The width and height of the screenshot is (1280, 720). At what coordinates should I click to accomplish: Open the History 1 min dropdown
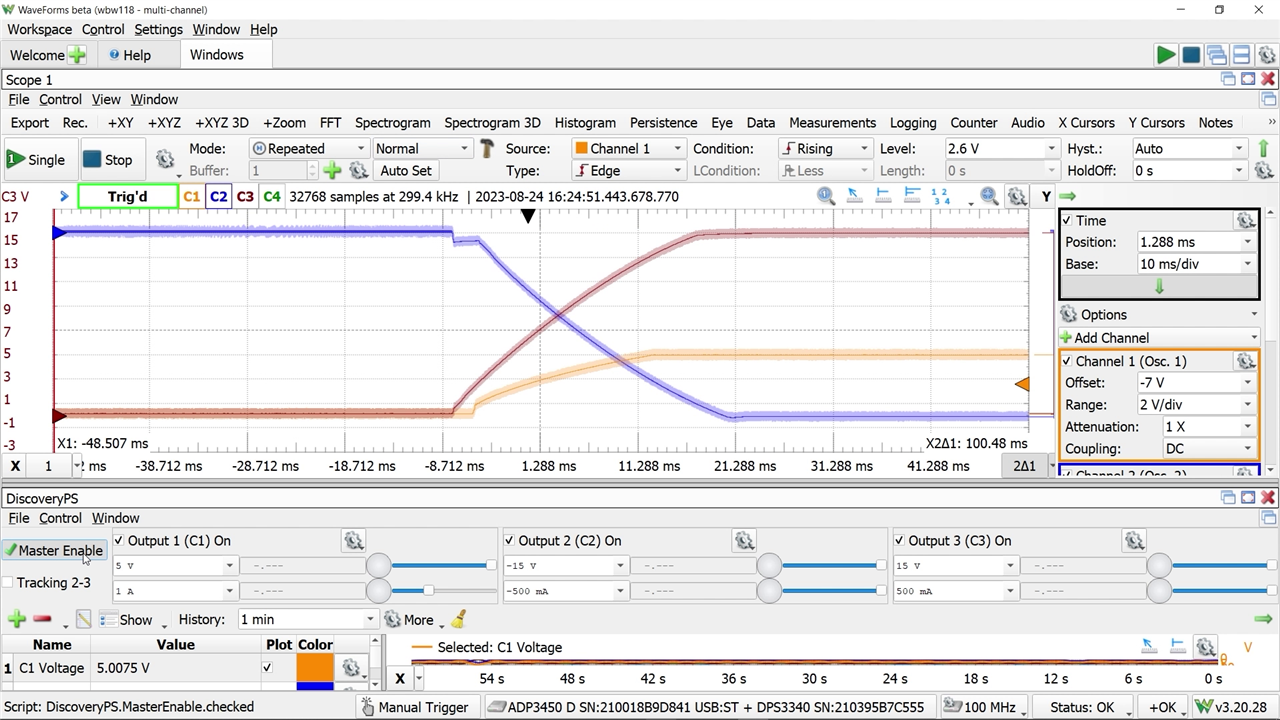coord(307,619)
